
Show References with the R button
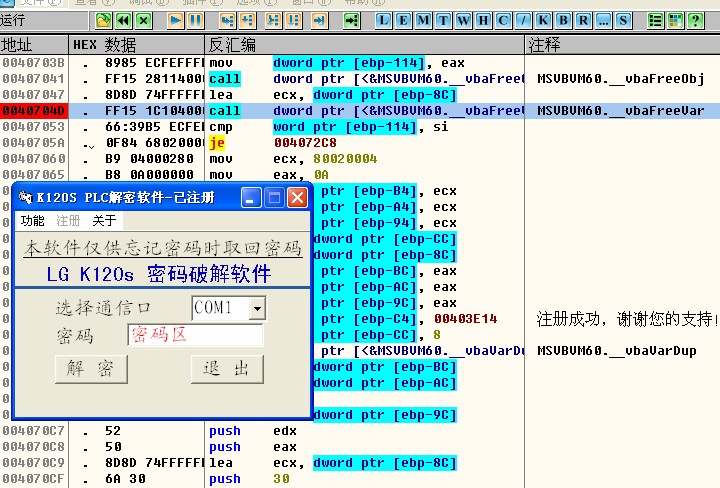tap(583, 21)
